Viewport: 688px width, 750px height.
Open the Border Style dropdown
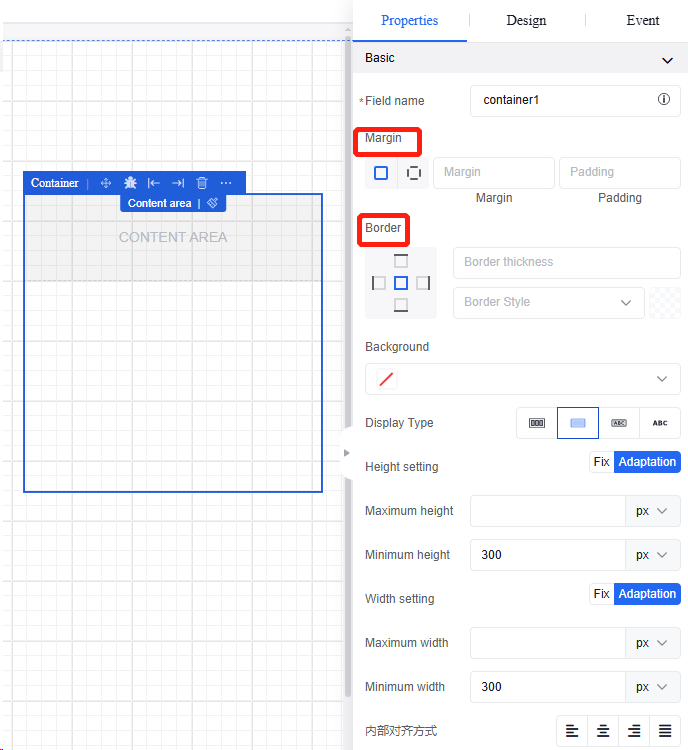pyautogui.click(x=548, y=302)
